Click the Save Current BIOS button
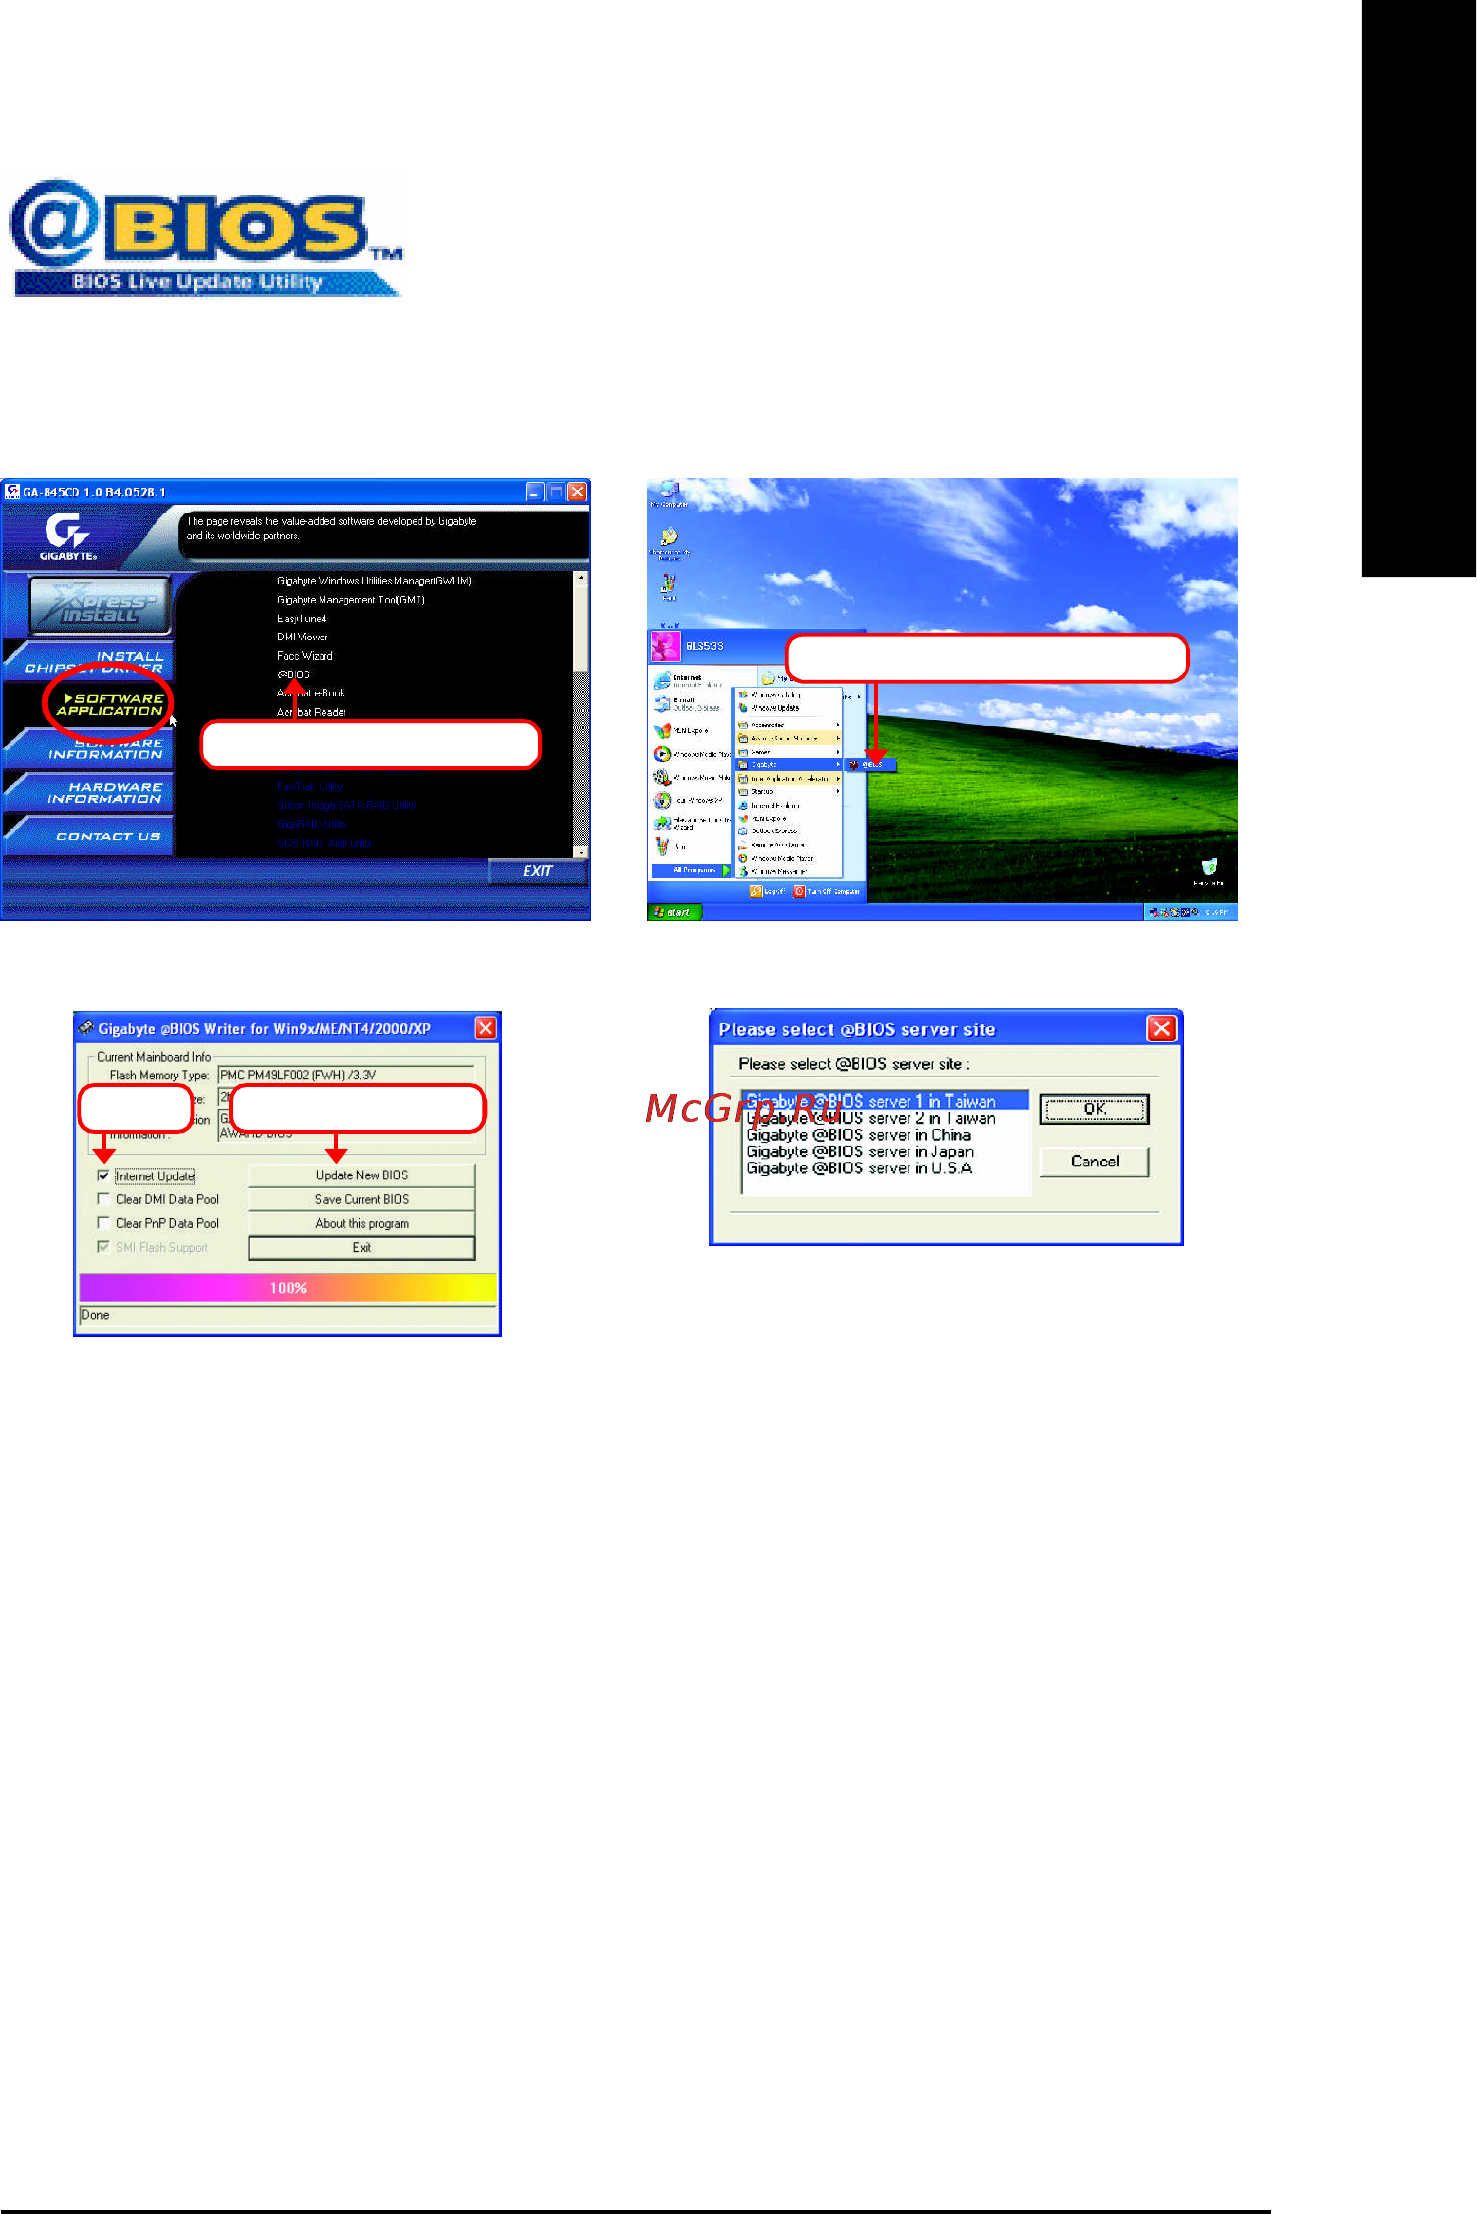This screenshot has height=2214, width=1477. pos(362,1199)
